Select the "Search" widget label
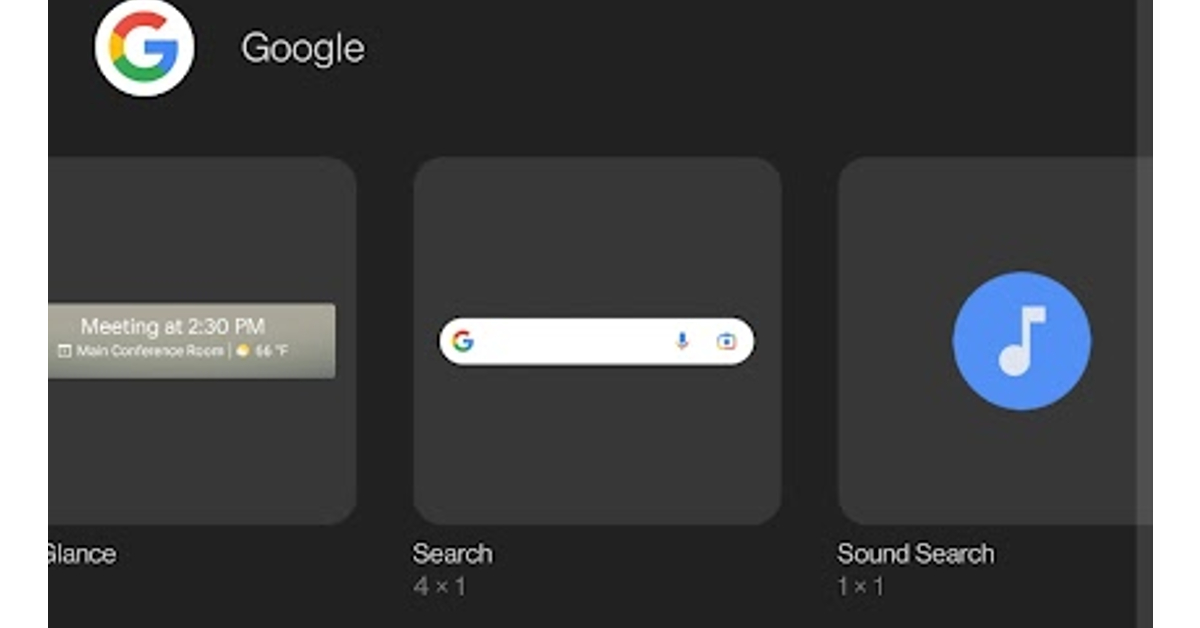Image resolution: width=1200 pixels, height=628 pixels. pyautogui.click(x=452, y=553)
